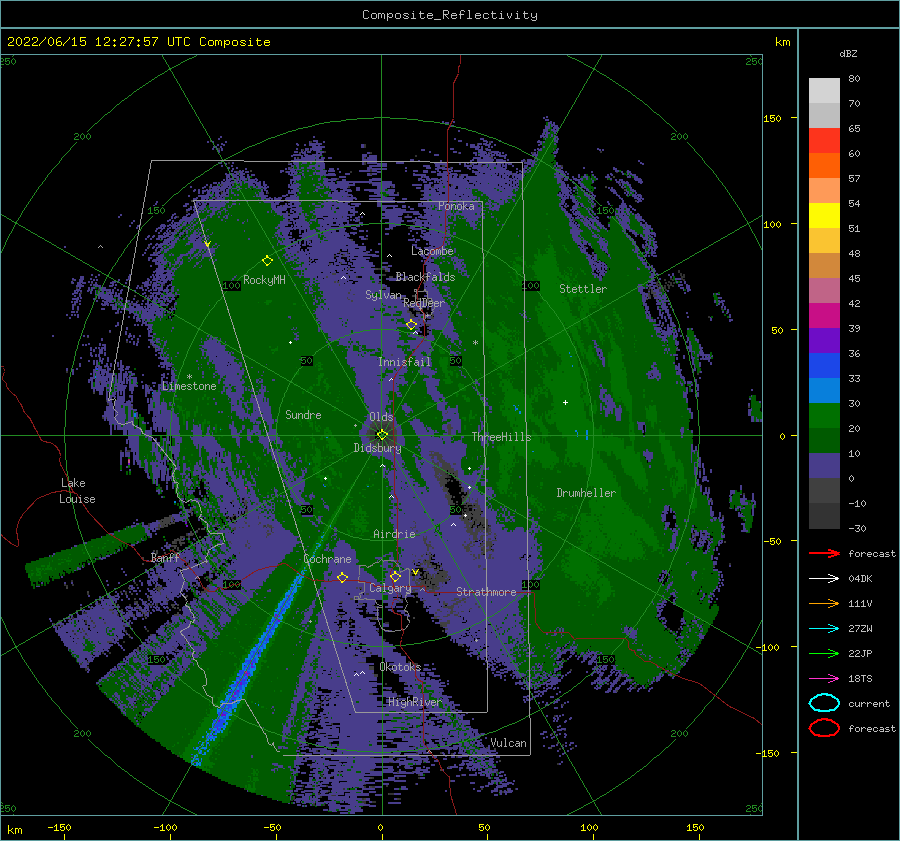Click the red forecast arrow in the legend
The image size is (900, 841).
(x=824, y=553)
